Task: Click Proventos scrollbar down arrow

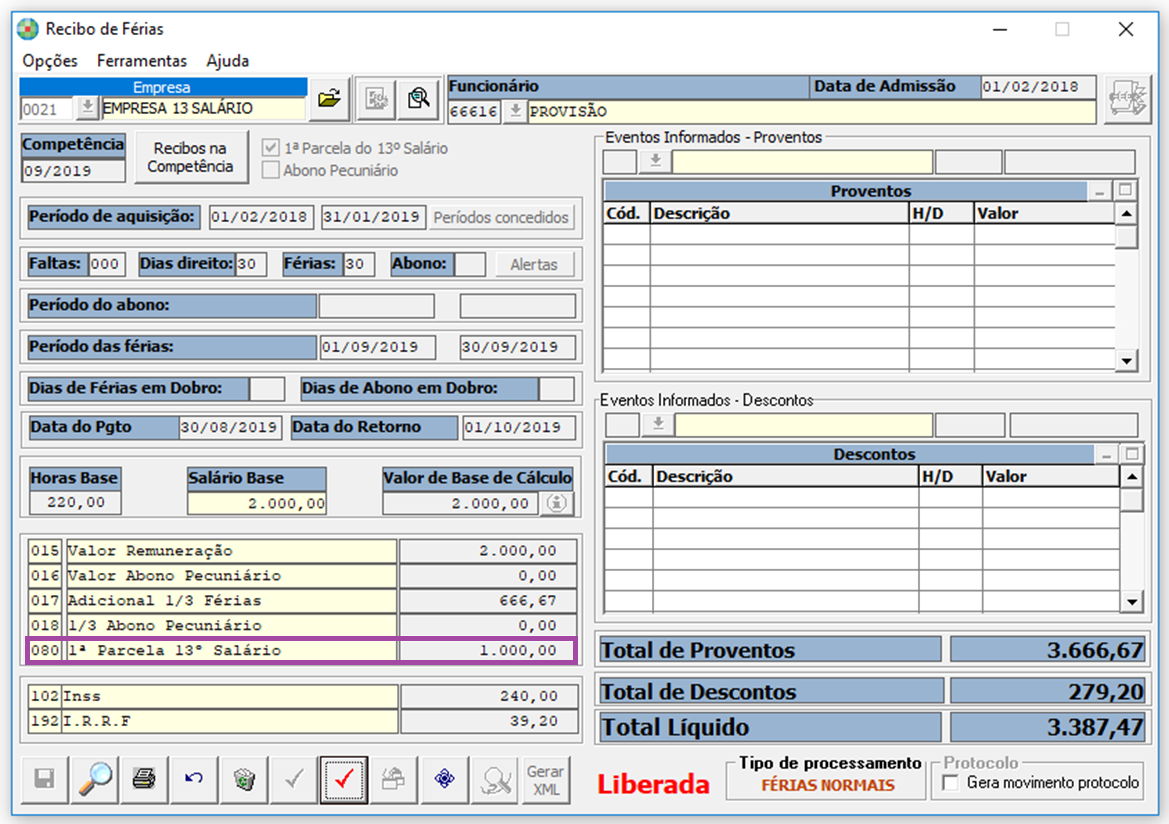Action: 1127,361
